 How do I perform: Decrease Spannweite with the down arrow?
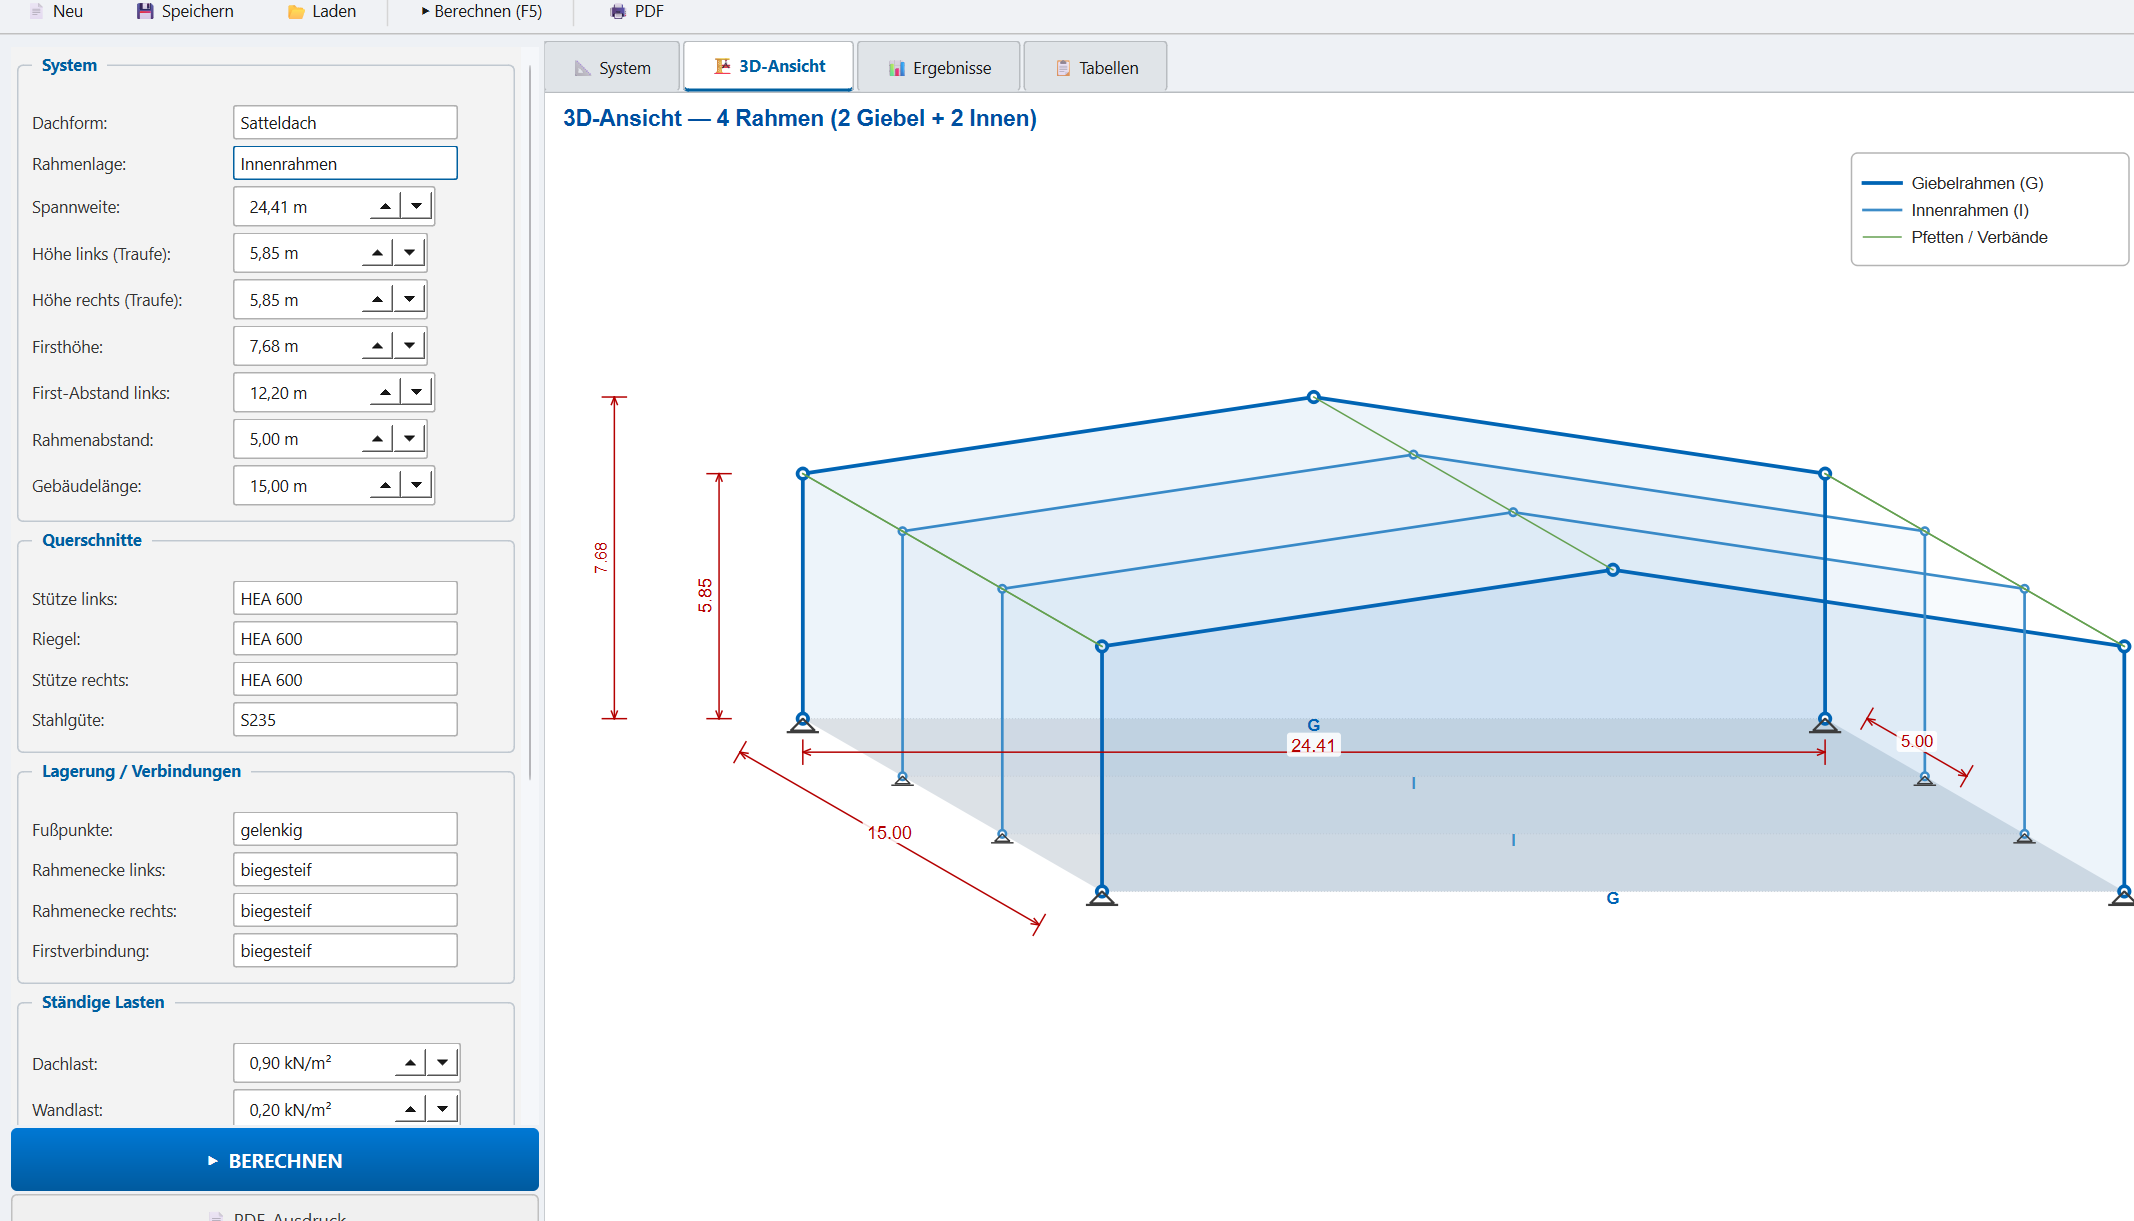point(417,206)
